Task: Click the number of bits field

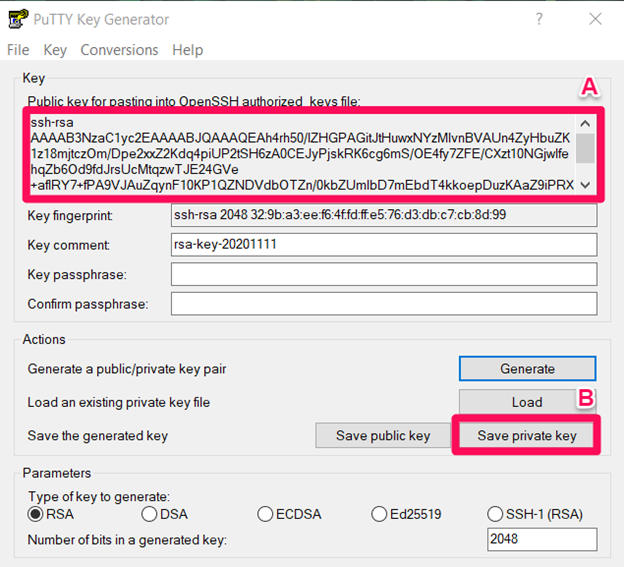Action: point(541,540)
